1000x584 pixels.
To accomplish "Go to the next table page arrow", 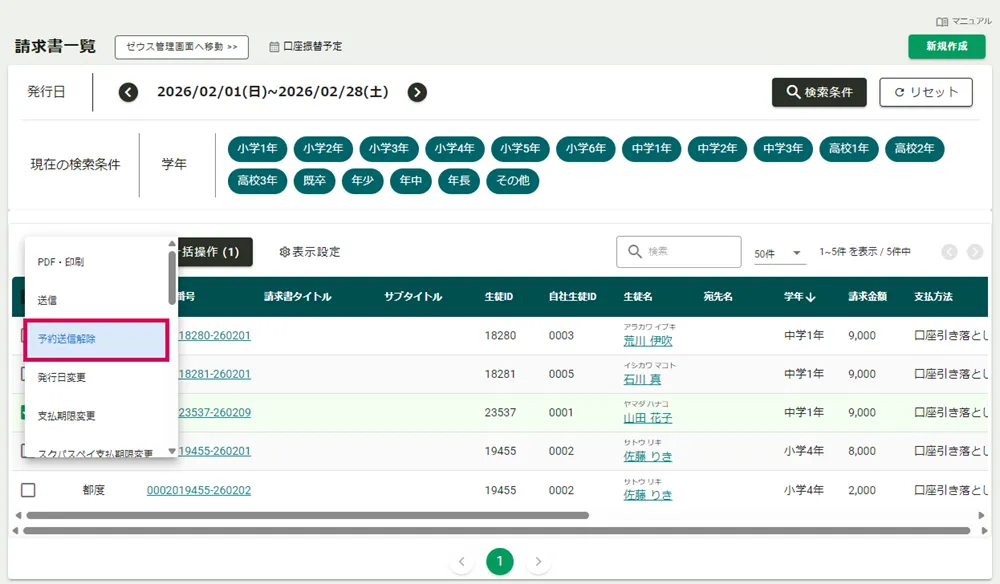I will pos(975,252).
